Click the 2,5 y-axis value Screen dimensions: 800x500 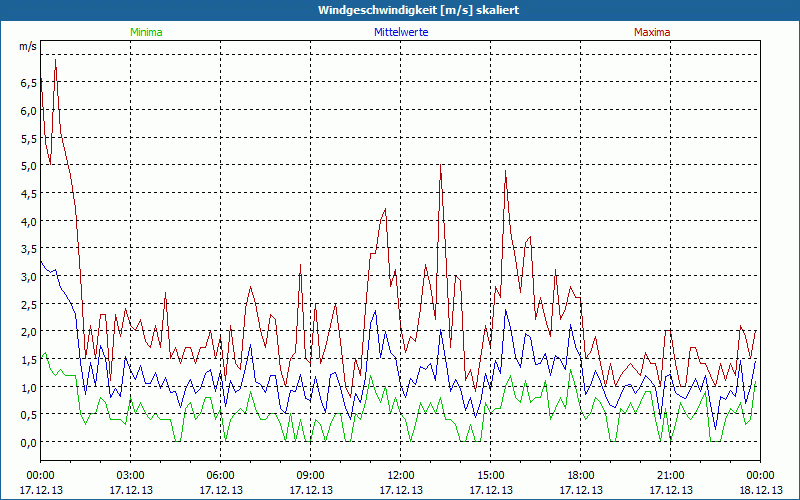28,305
